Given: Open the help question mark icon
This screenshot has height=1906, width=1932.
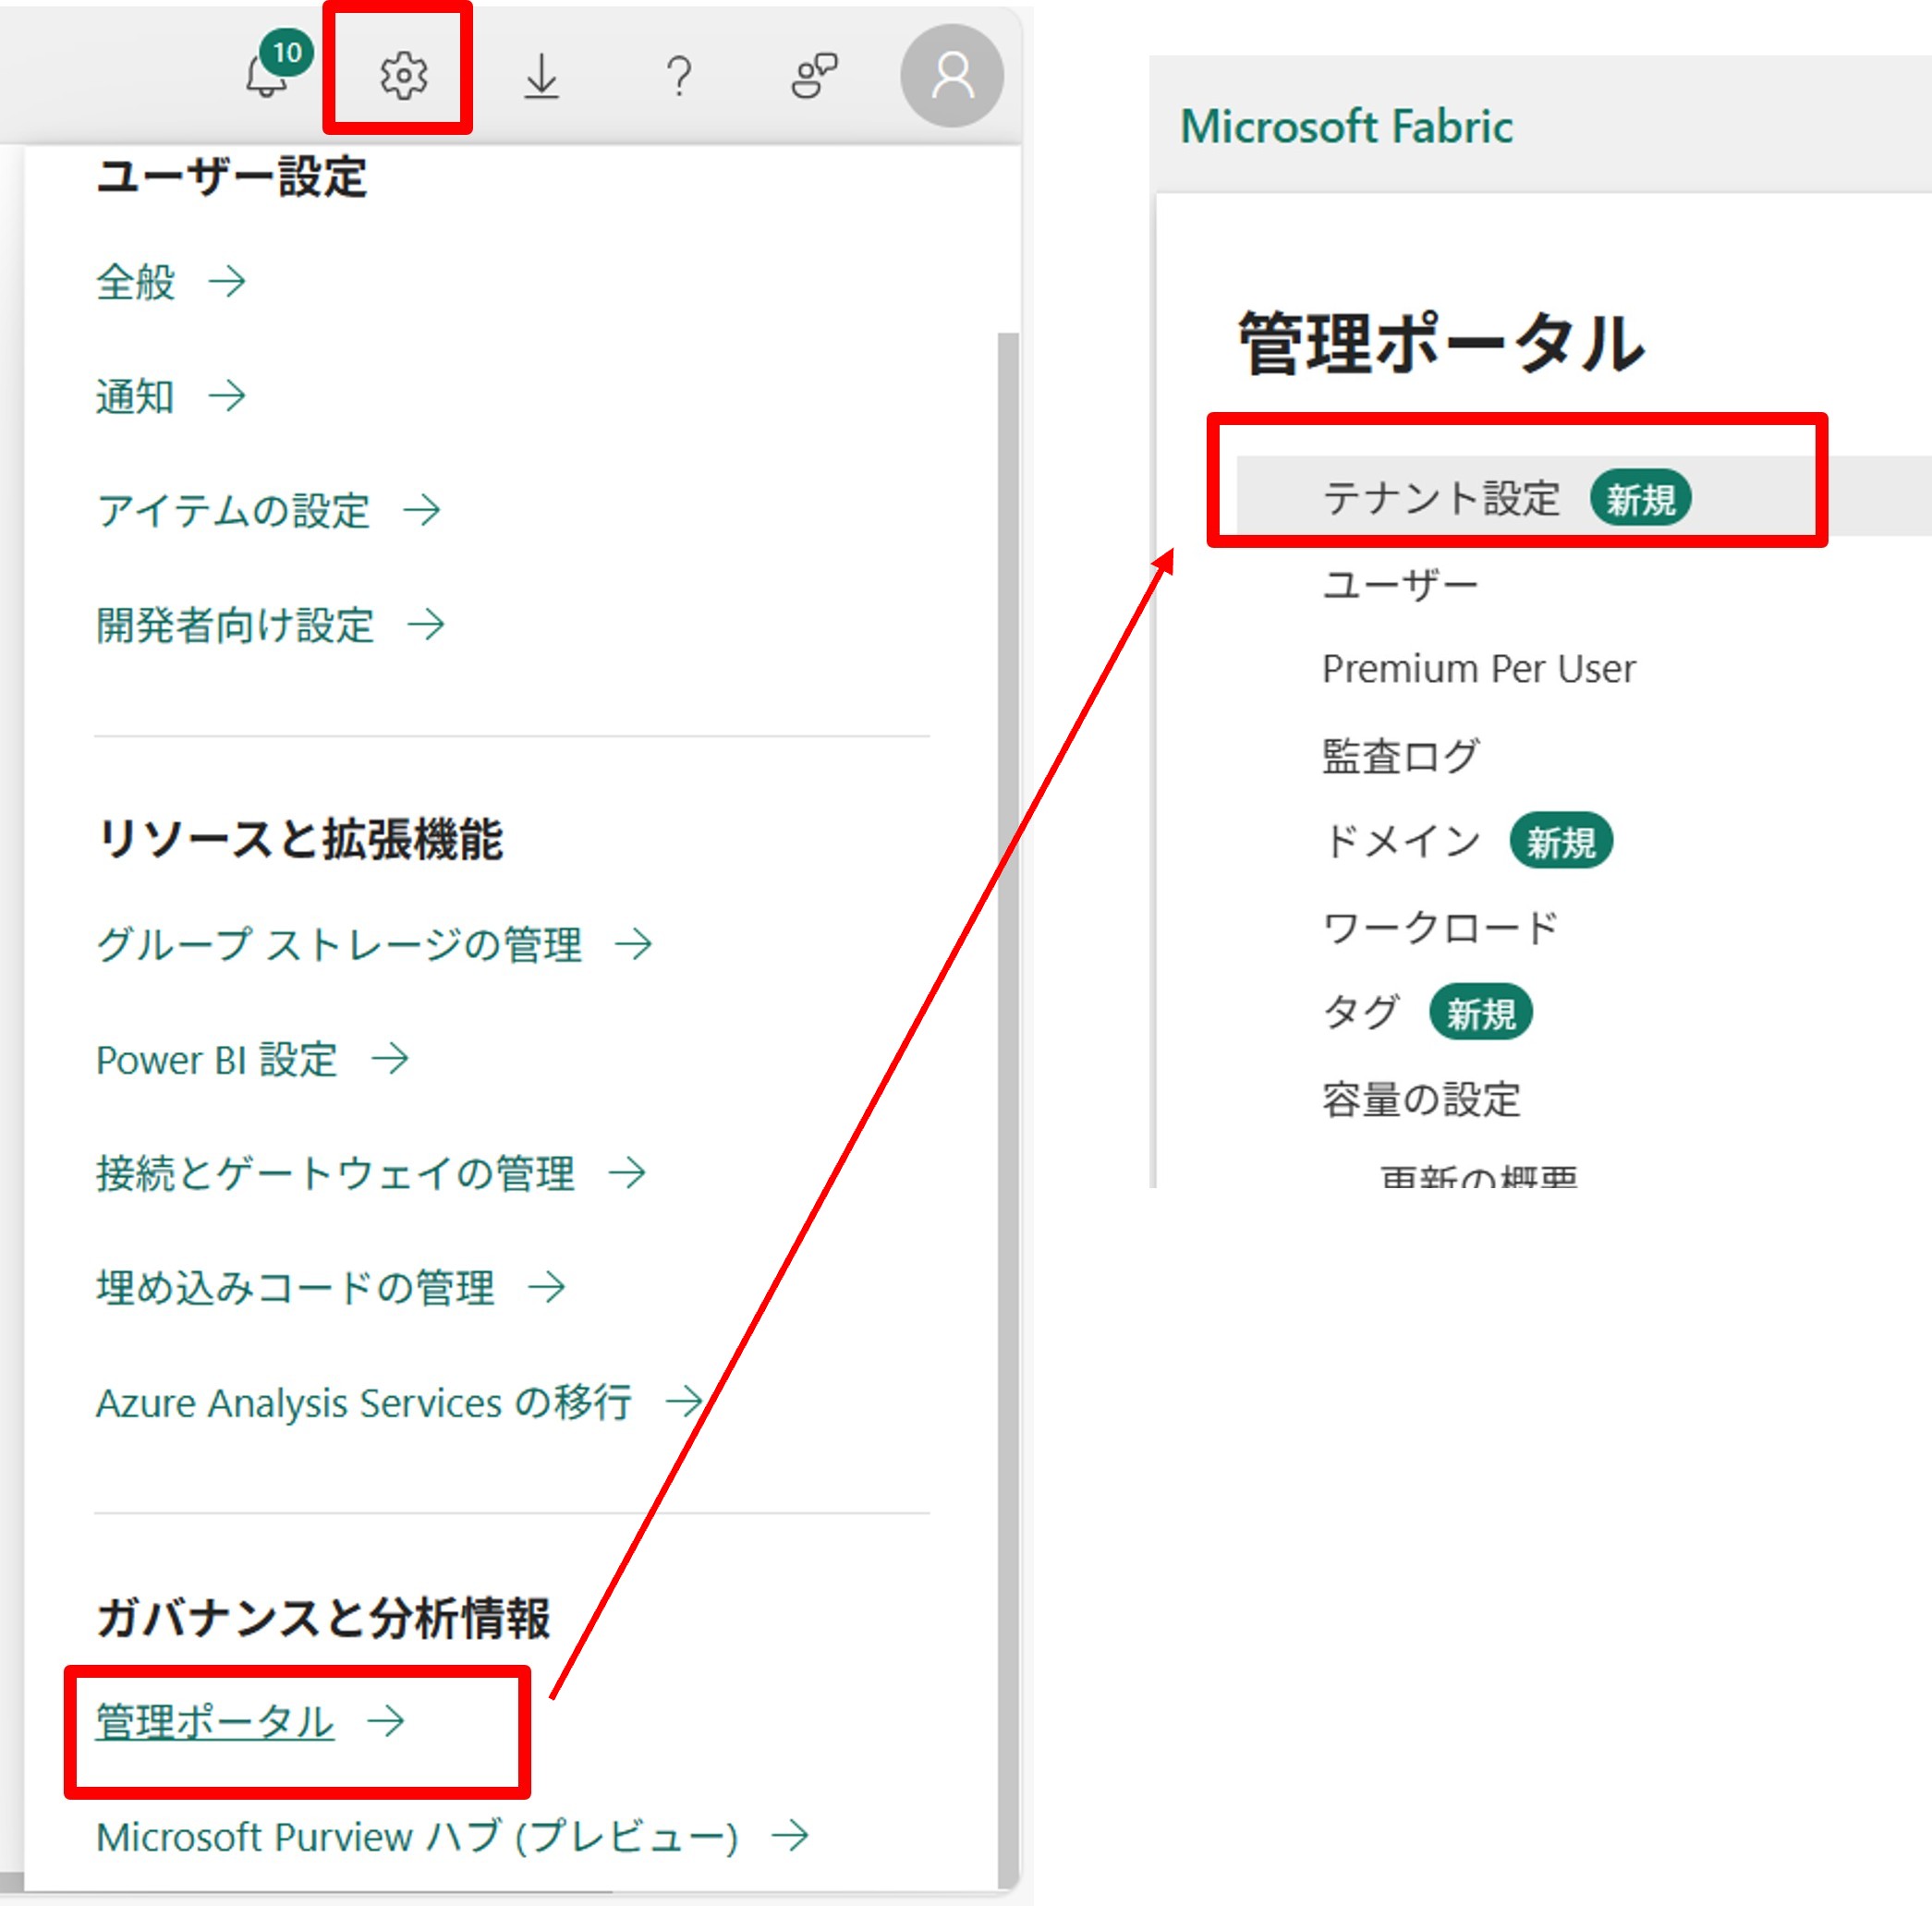Looking at the screenshot, I should point(679,76).
